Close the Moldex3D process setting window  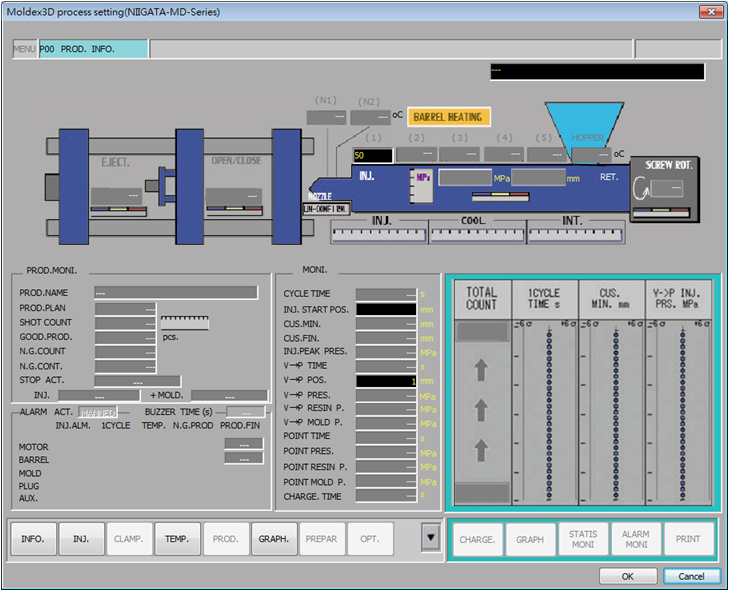(711, 12)
